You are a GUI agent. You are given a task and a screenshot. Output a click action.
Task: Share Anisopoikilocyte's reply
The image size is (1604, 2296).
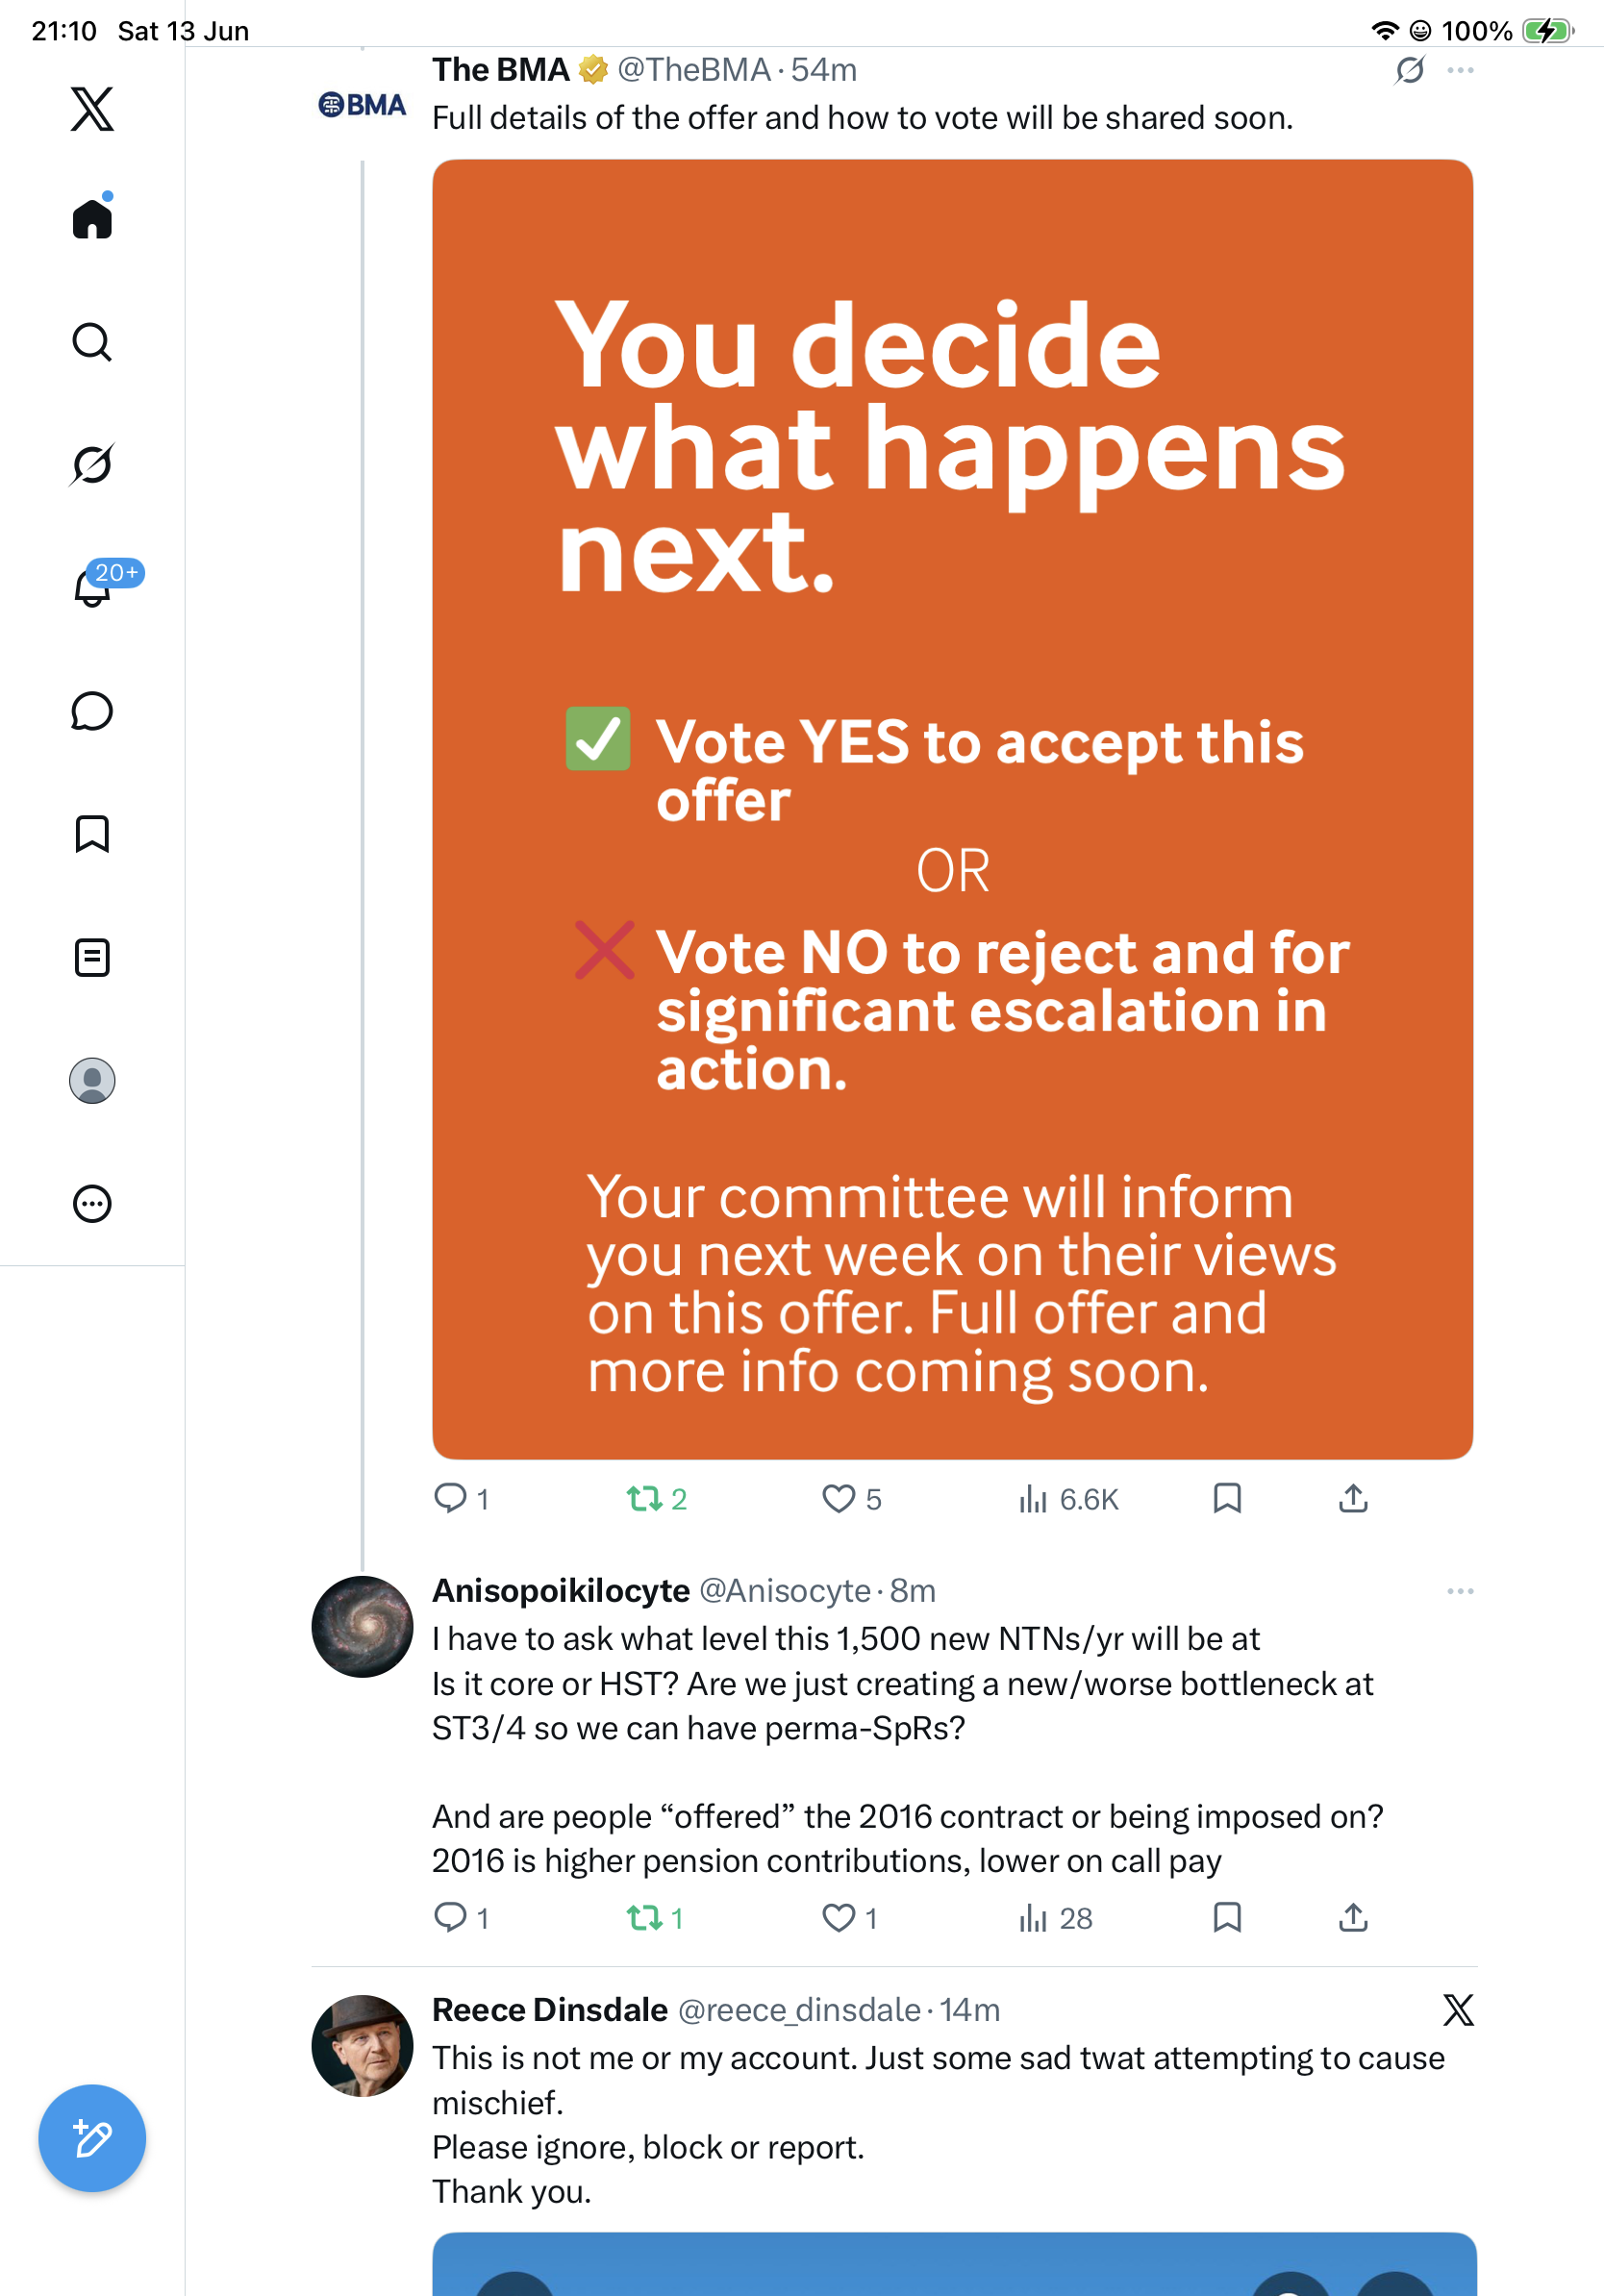(x=1353, y=1918)
